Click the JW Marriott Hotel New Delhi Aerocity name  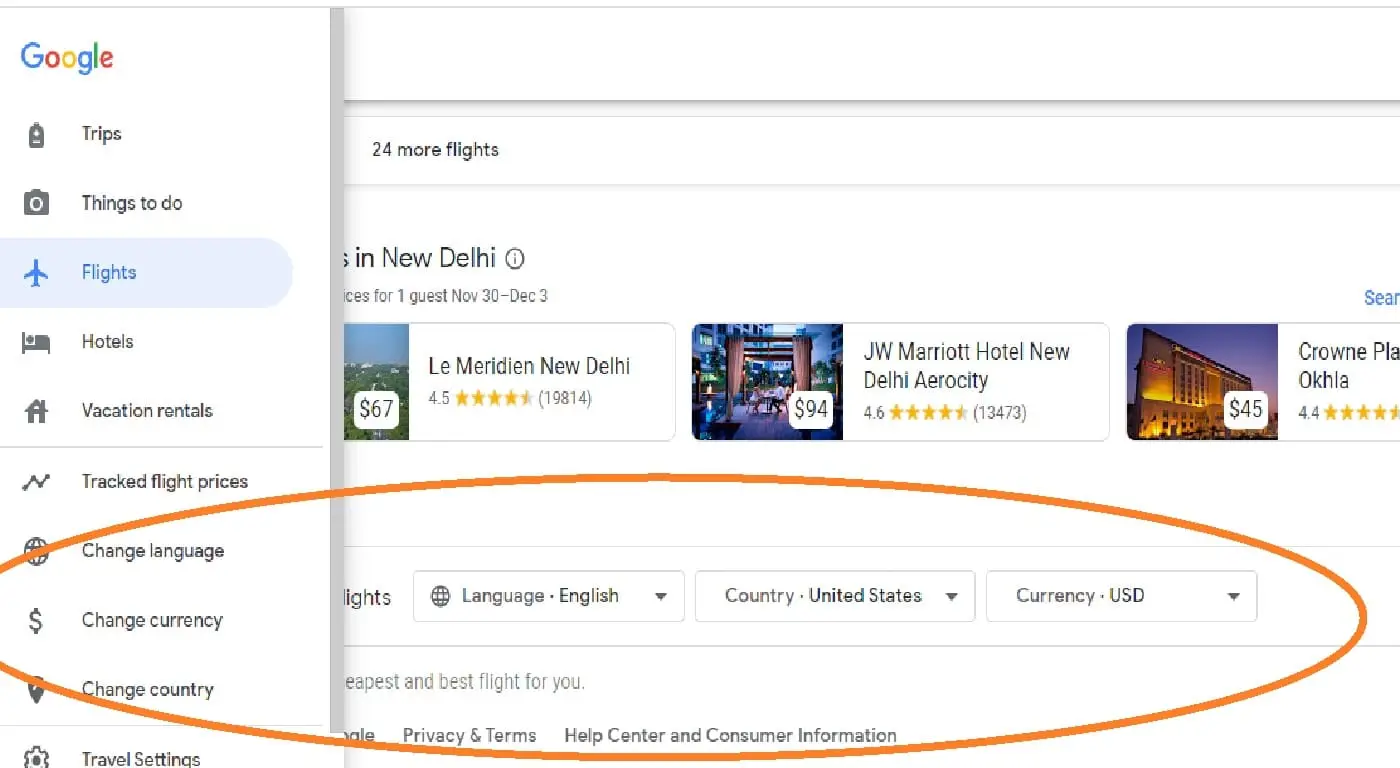pos(966,366)
